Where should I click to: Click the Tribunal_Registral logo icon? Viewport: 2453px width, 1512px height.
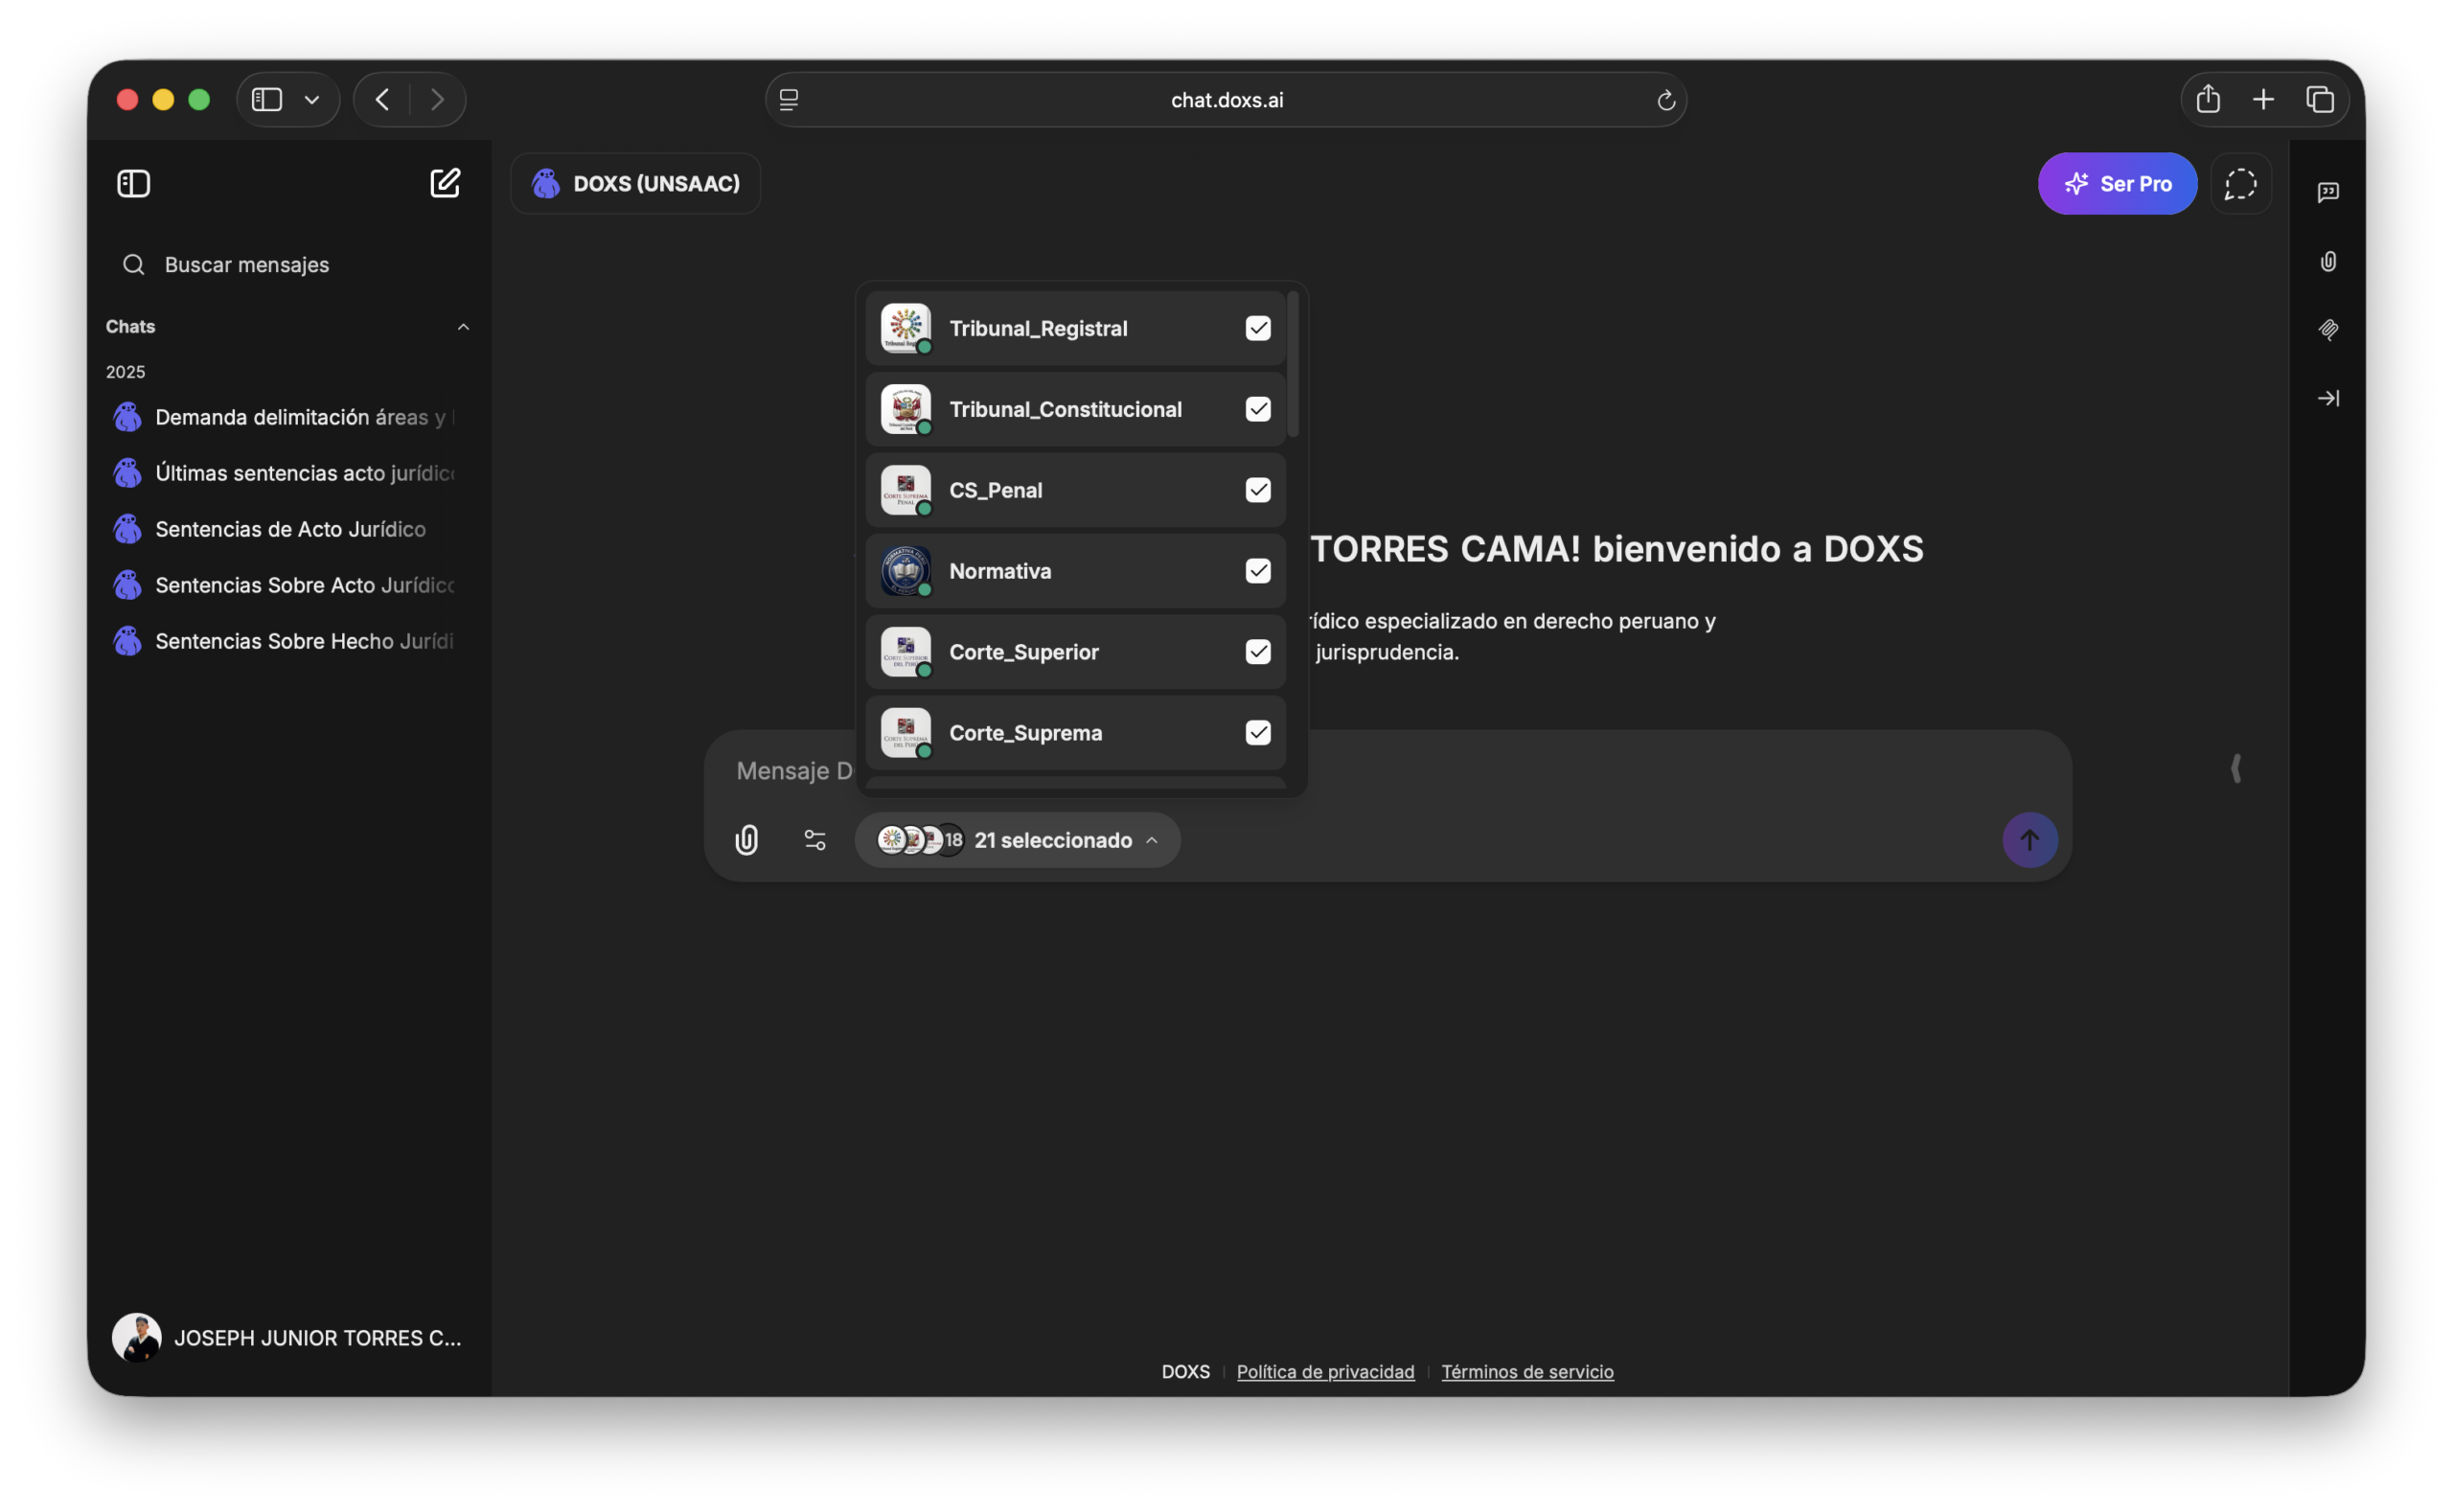pyautogui.click(x=905, y=328)
